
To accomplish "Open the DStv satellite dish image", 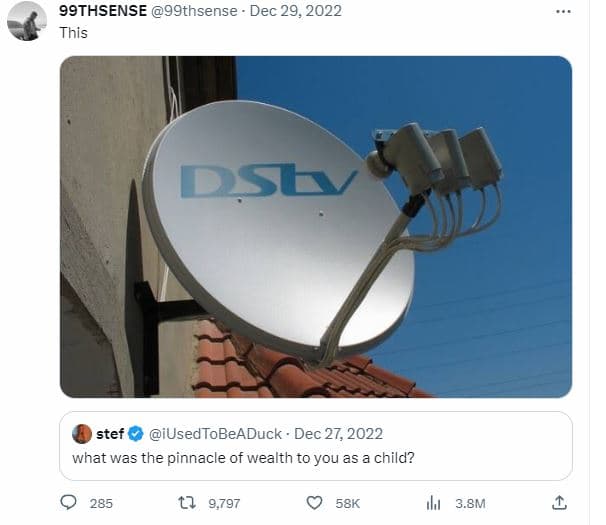I will point(316,227).
